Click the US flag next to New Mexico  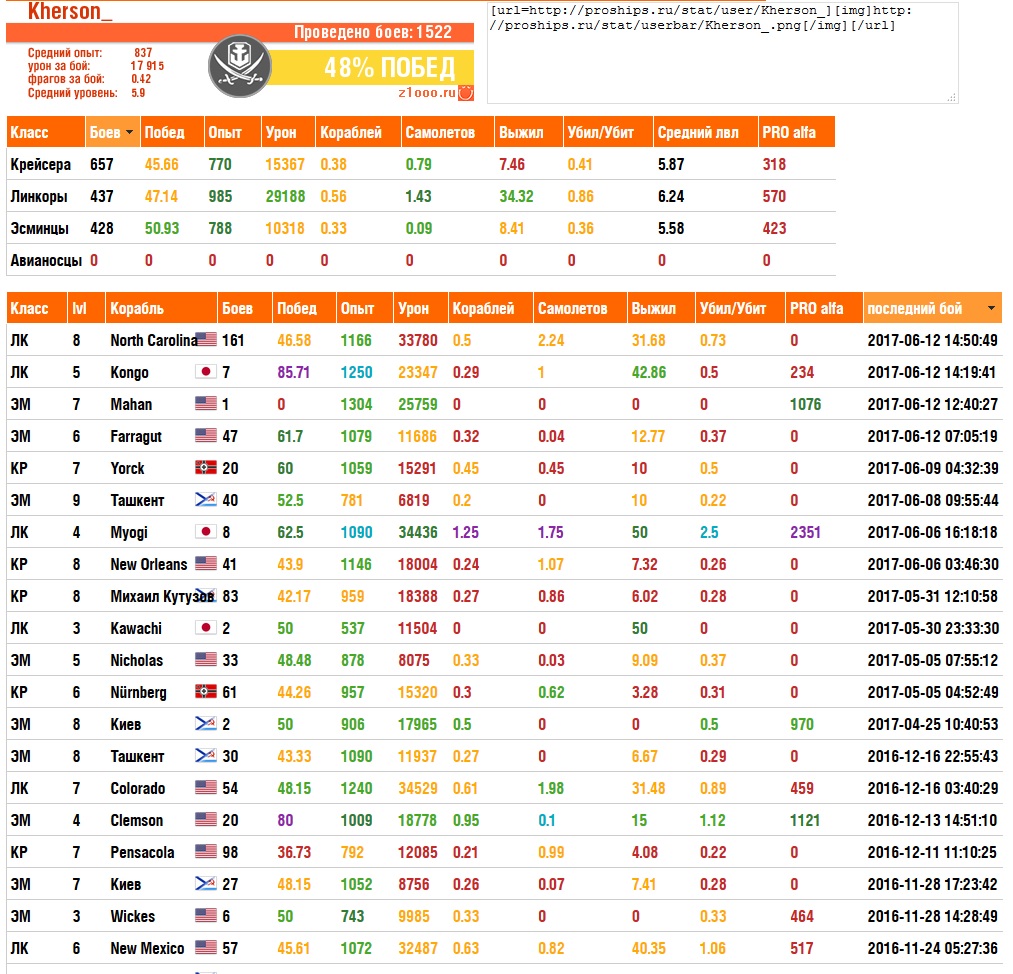pos(206,947)
